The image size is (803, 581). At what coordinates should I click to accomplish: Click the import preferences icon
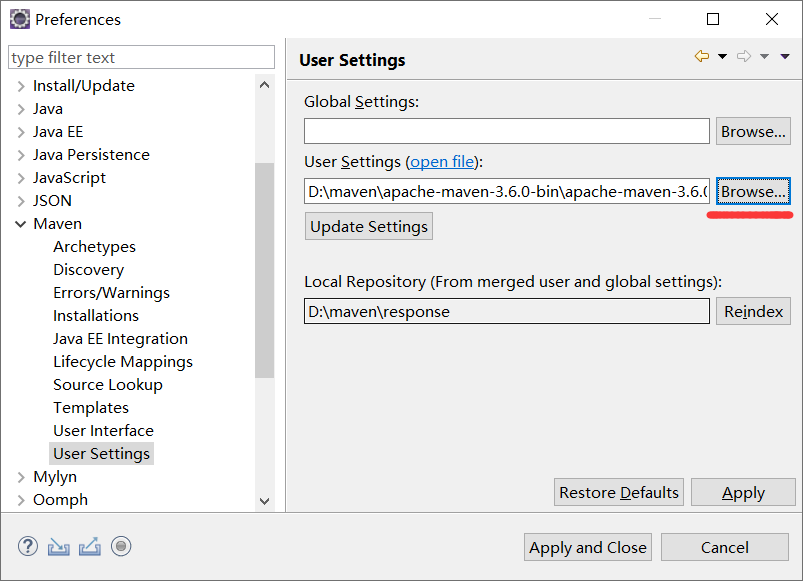[x=59, y=546]
